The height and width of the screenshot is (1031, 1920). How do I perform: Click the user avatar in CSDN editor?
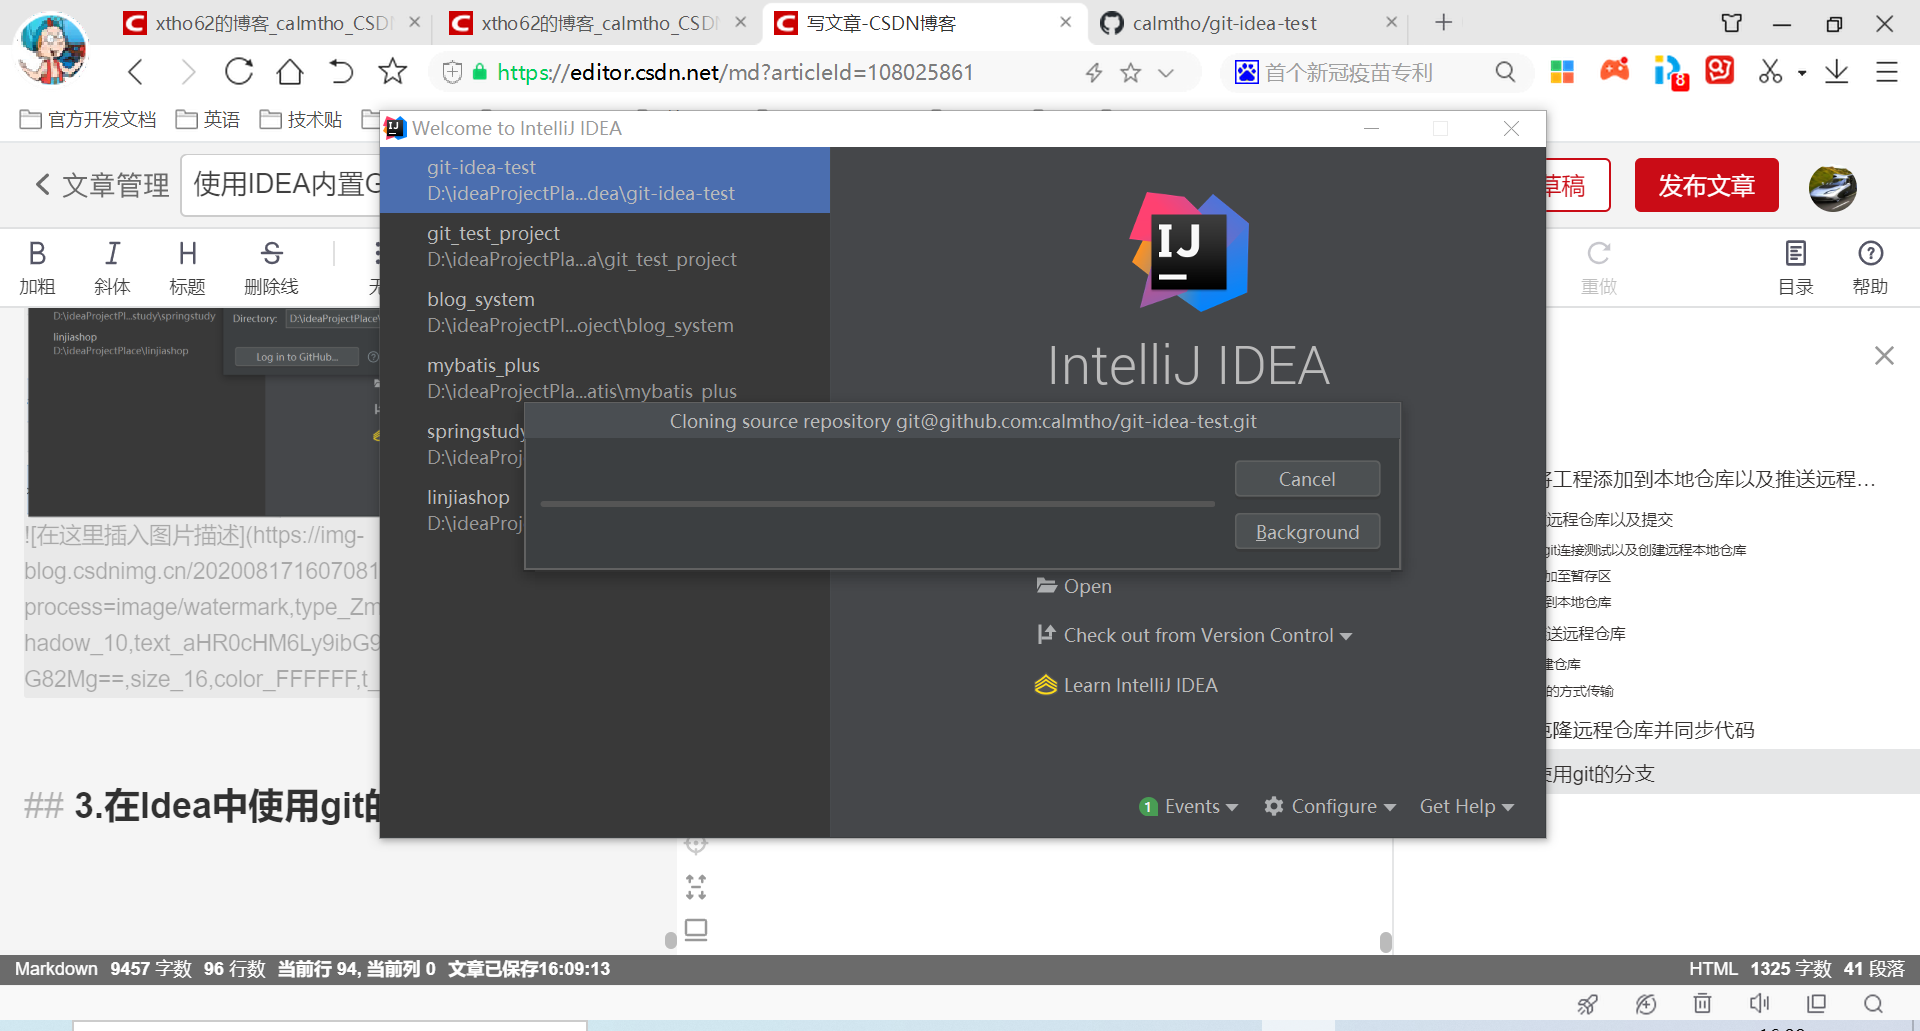(x=1832, y=187)
